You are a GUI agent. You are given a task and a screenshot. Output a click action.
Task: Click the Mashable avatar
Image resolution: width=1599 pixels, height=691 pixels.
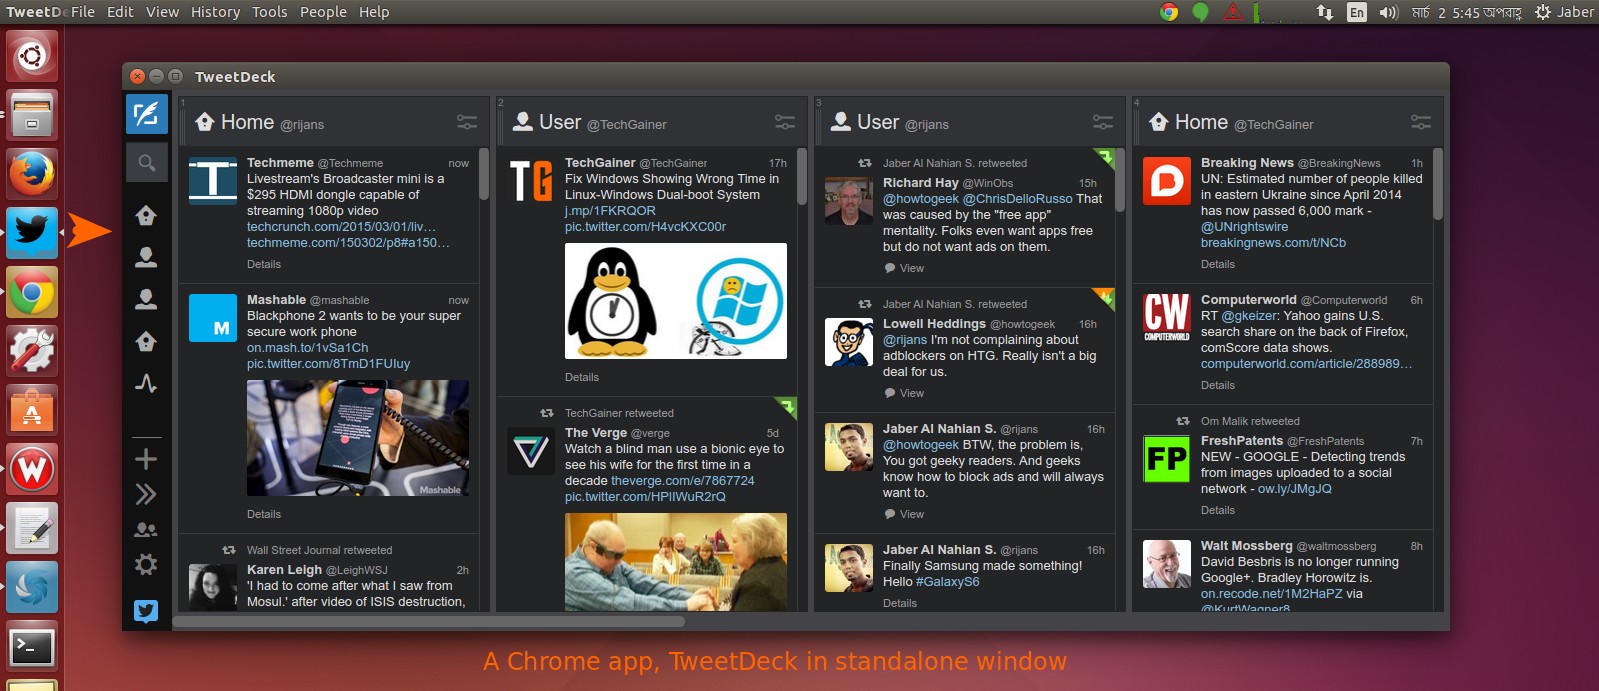pos(213,318)
